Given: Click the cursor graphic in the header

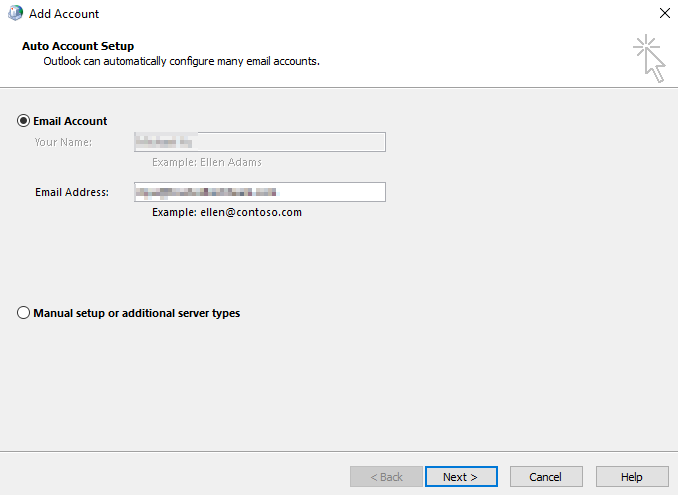Looking at the screenshot, I should click(x=649, y=58).
